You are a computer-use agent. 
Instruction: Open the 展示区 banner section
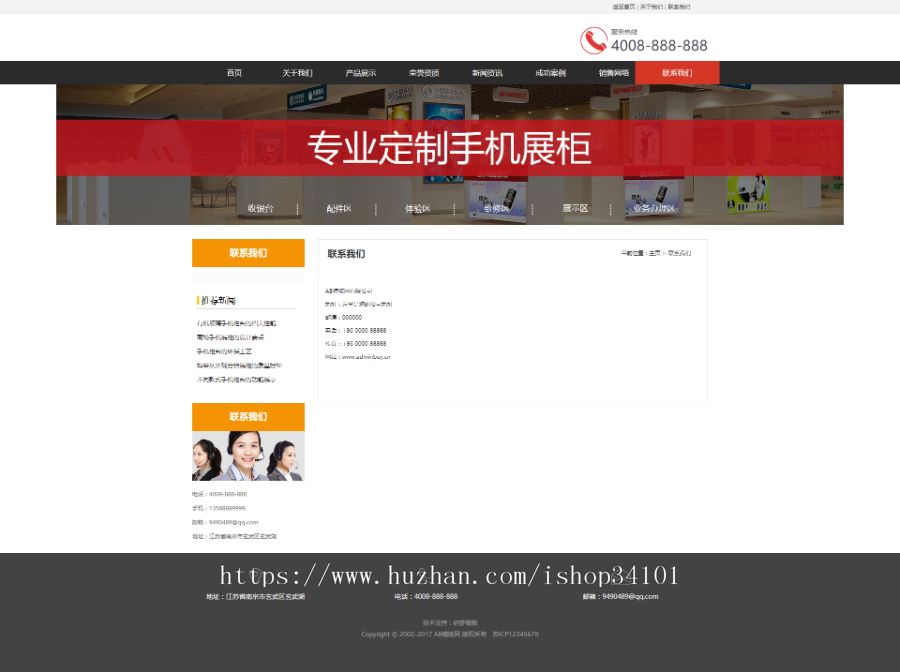pos(575,207)
